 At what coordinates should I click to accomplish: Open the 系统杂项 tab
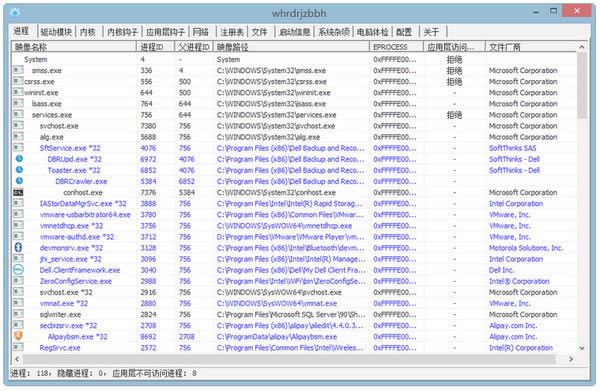(334, 32)
